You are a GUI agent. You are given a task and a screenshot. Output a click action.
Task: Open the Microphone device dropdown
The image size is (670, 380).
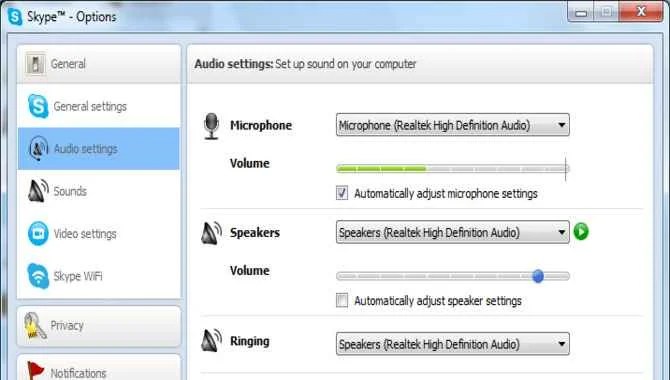click(453, 125)
